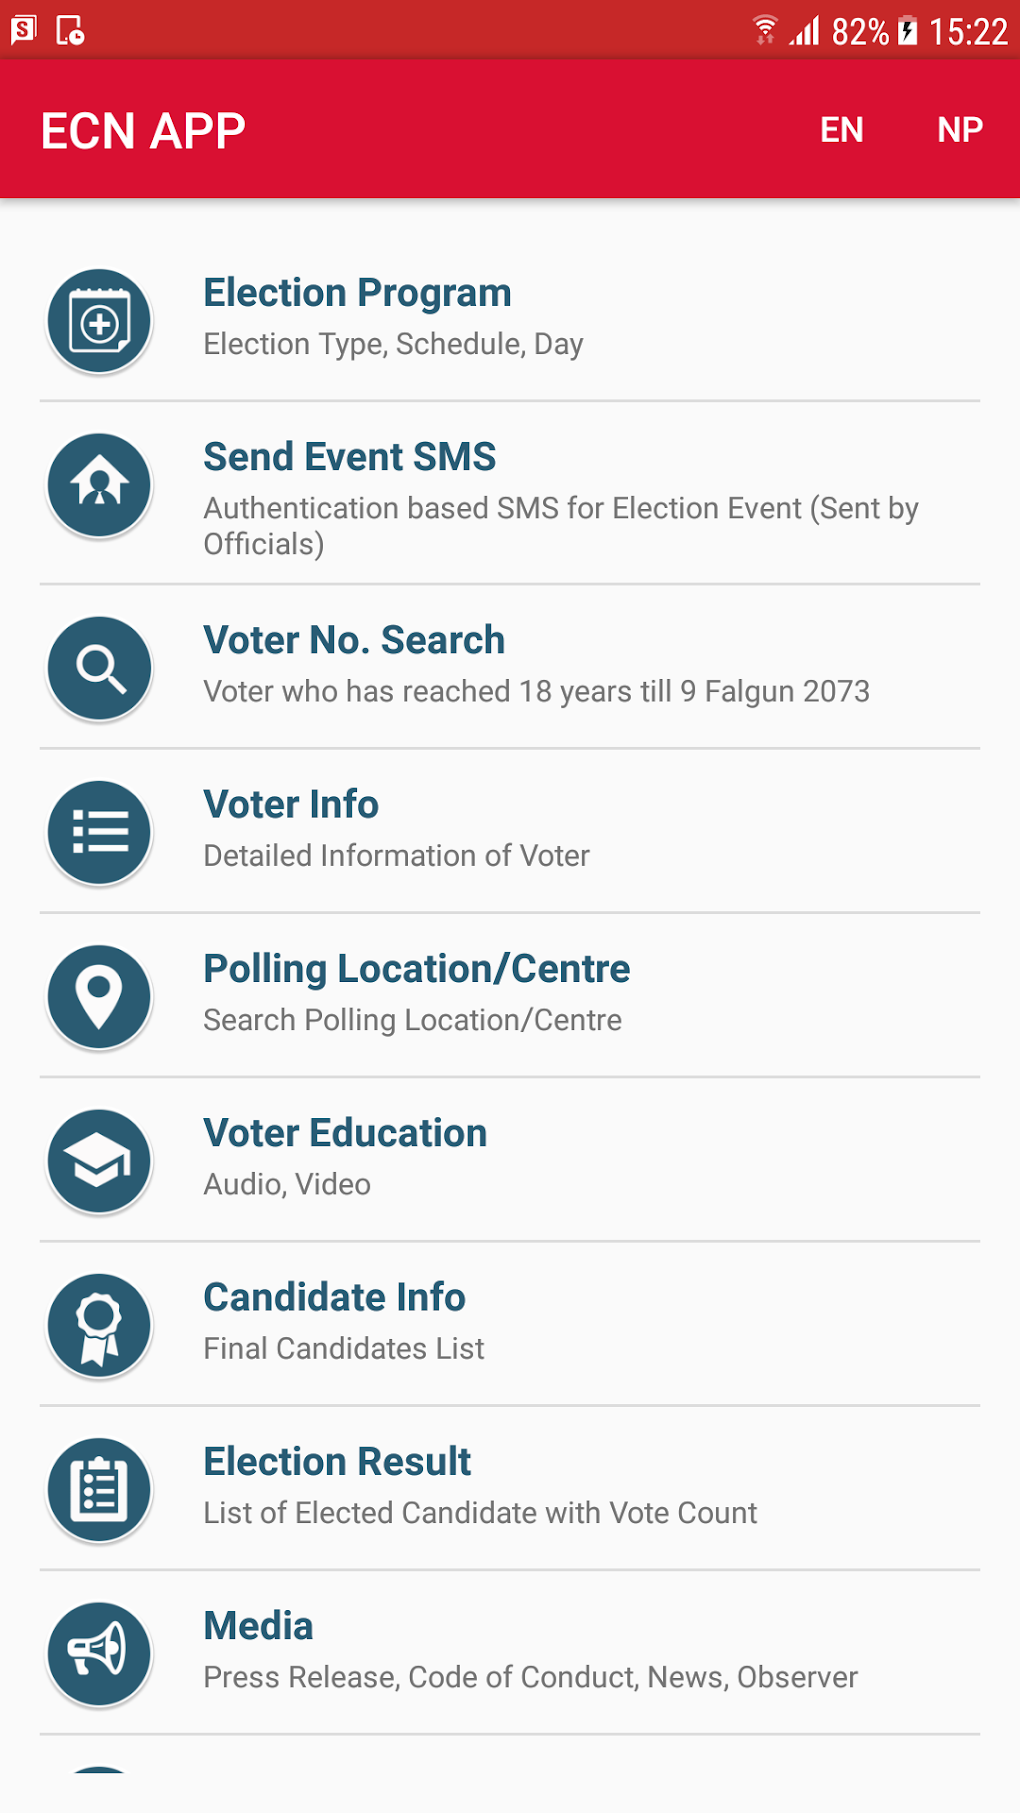Switch language to NP

pyautogui.click(x=959, y=130)
